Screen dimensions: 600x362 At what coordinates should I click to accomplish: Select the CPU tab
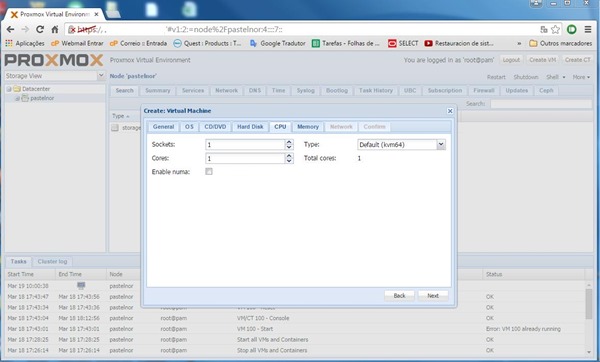(280, 127)
